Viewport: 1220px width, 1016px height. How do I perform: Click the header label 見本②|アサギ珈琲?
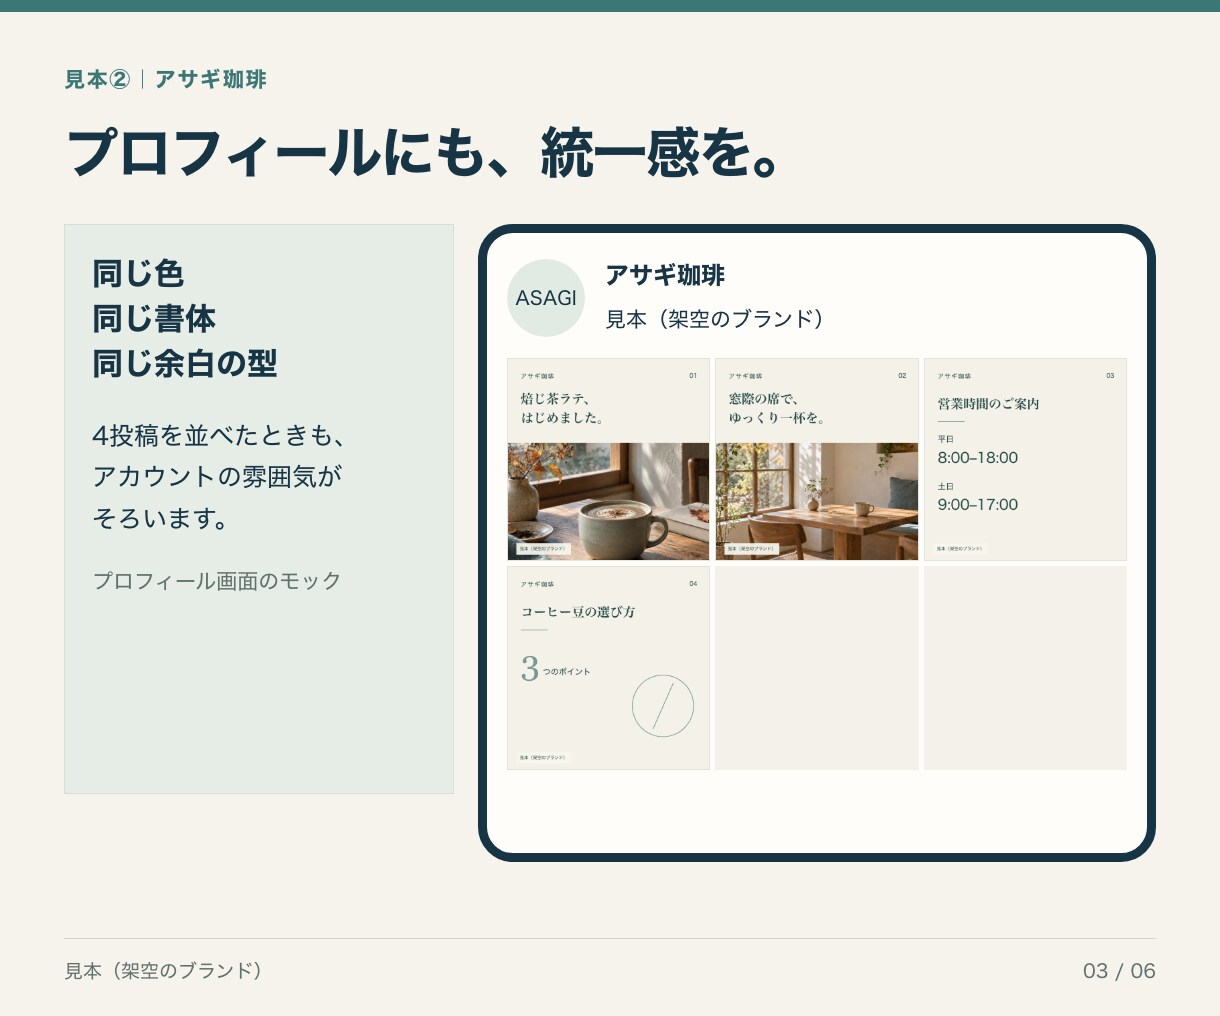(165, 79)
